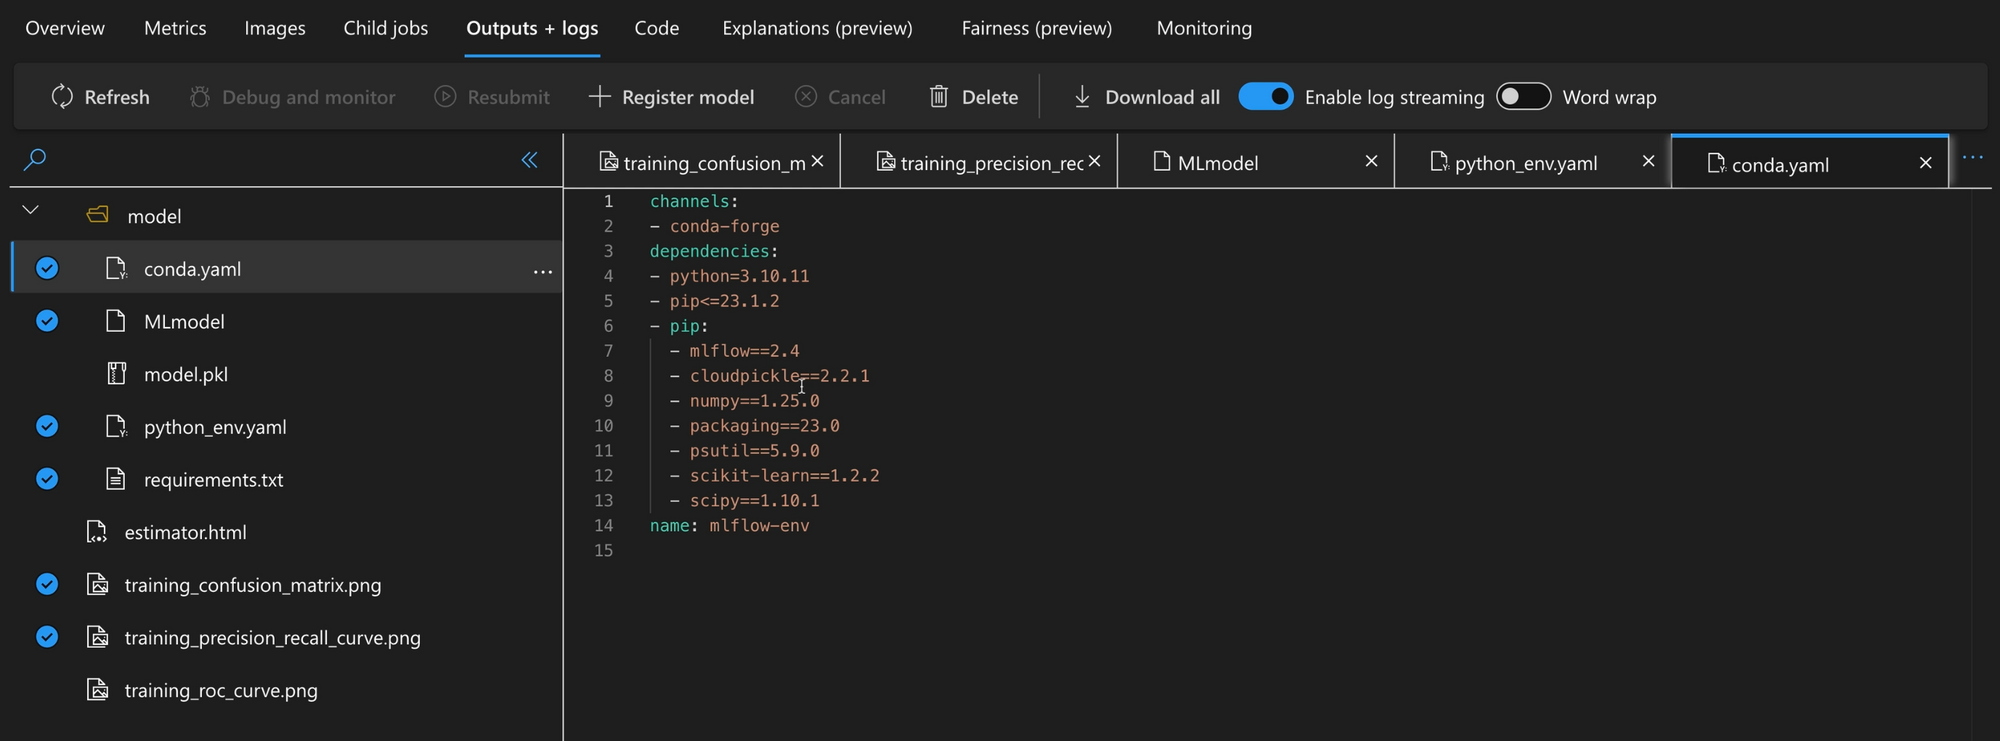Click the Download all arrow icon
The image size is (2000, 741).
point(1082,96)
